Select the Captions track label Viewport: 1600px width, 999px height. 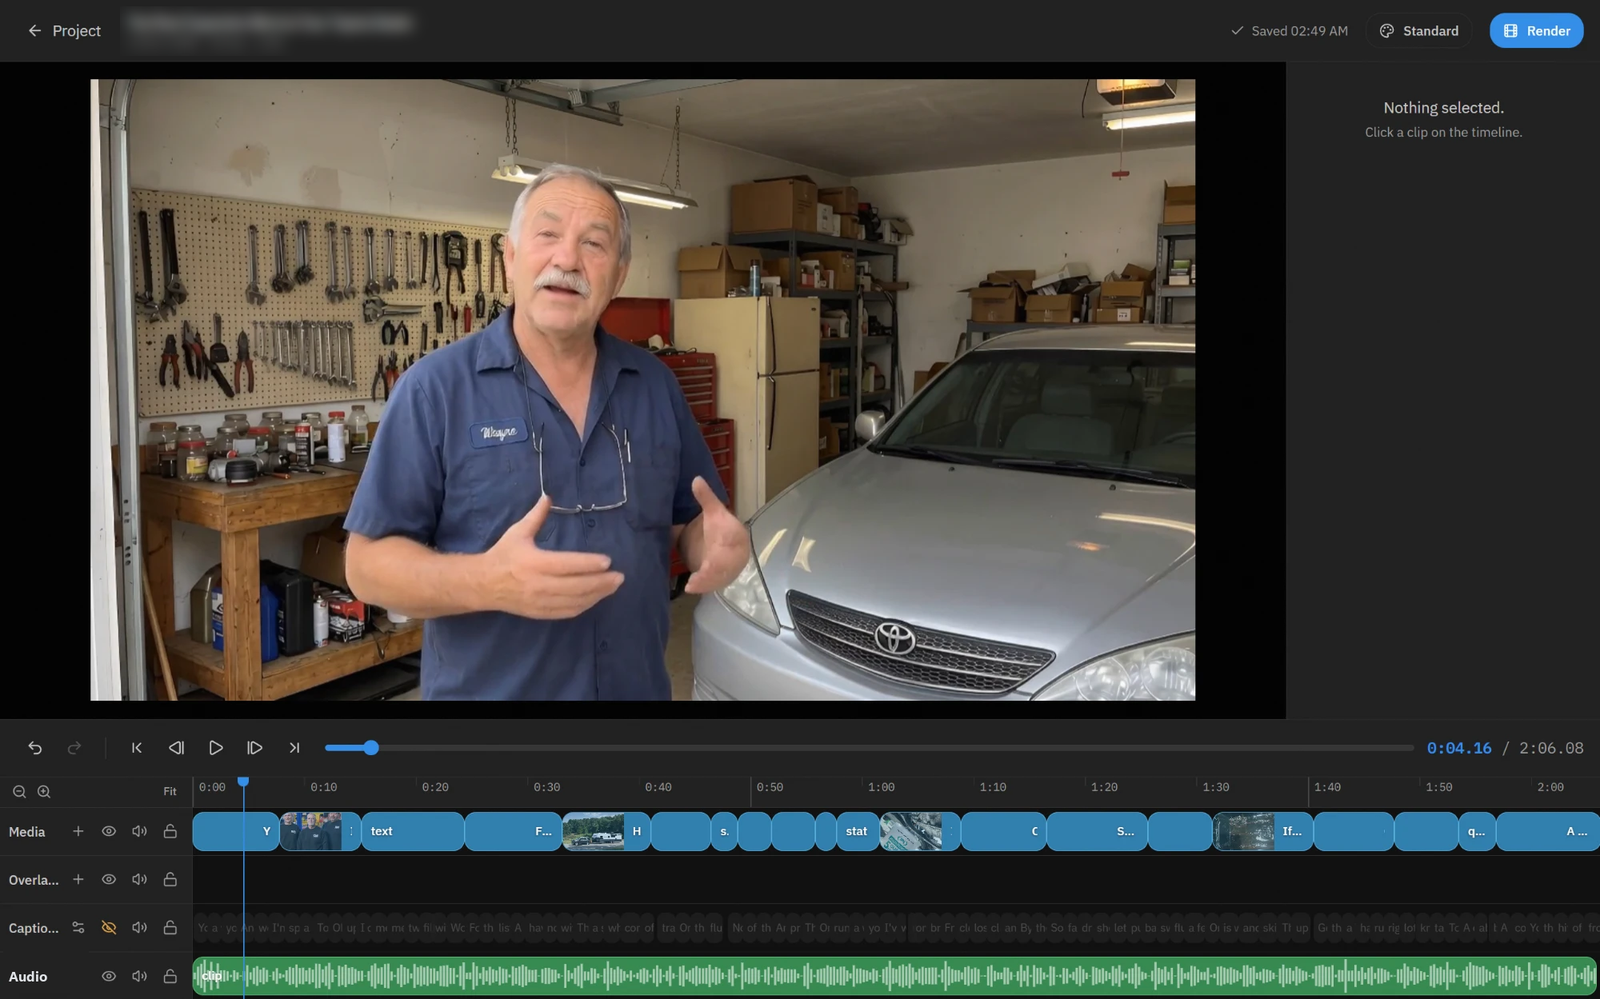click(x=34, y=928)
